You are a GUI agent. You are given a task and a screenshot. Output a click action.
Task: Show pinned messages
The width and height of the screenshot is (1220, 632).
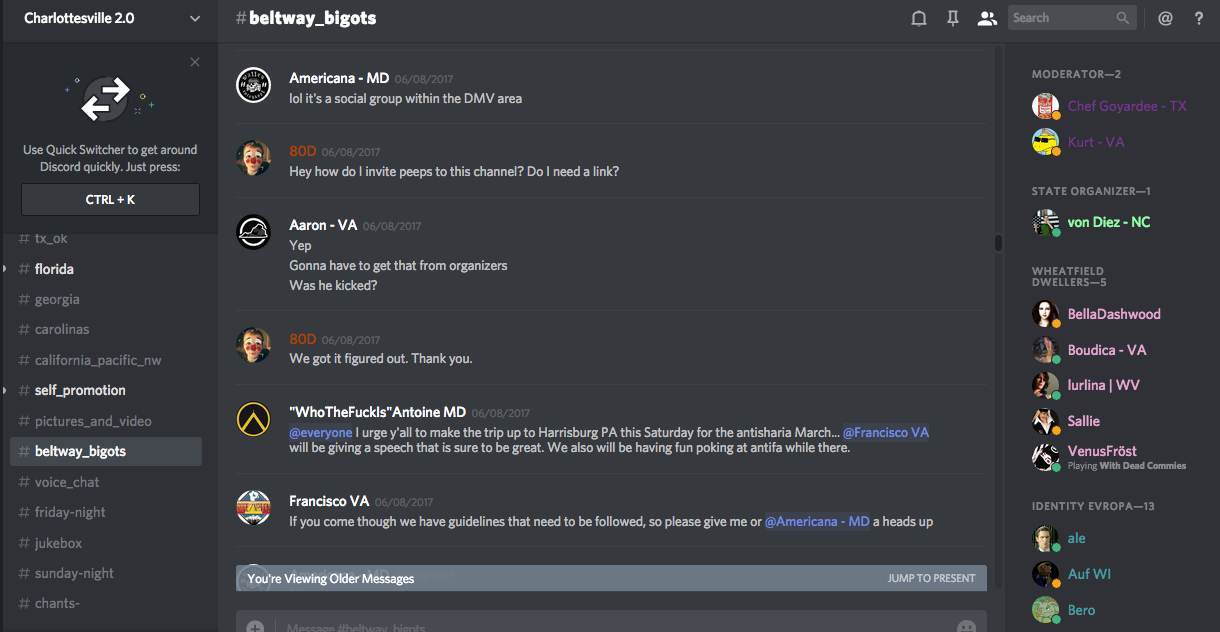(952, 18)
